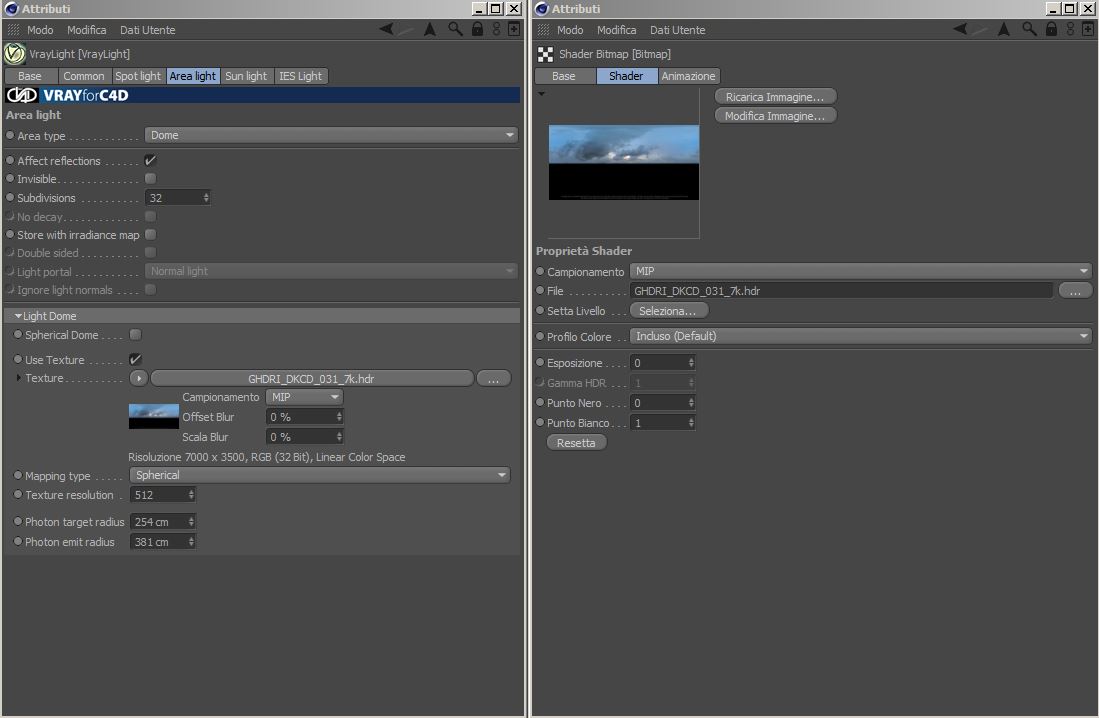This screenshot has width=1099, height=718.
Task: Open search magnifier in left Attributi toolbar
Action: click(x=456, y=29)
